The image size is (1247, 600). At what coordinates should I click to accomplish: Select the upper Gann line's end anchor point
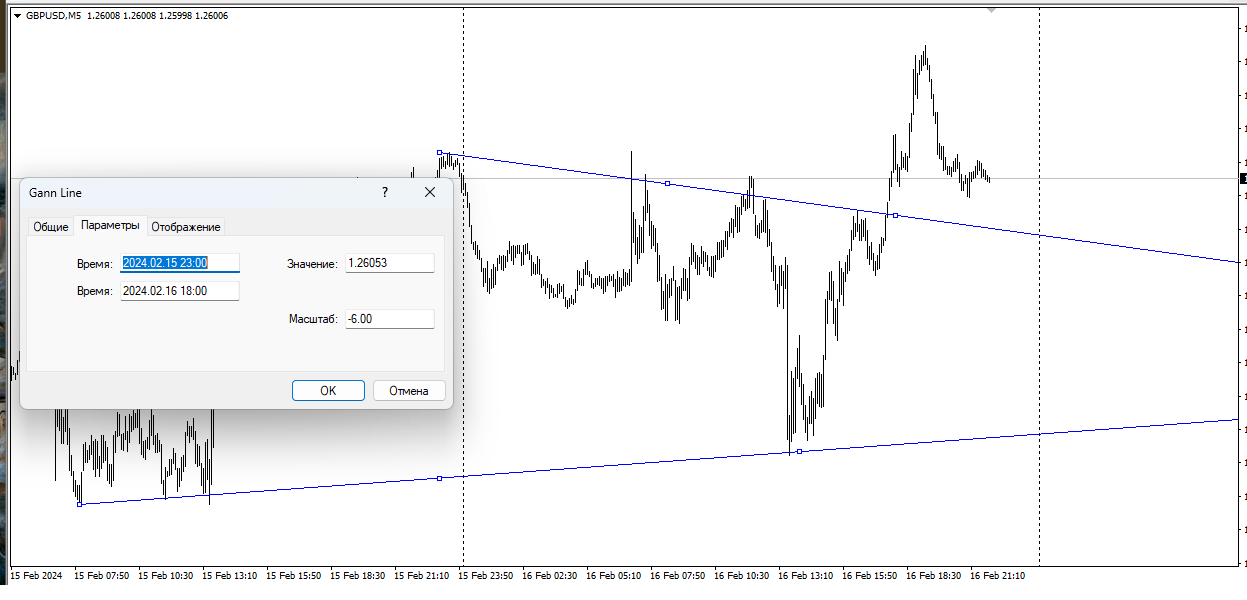pyautogui.click(x=895, y=215)
